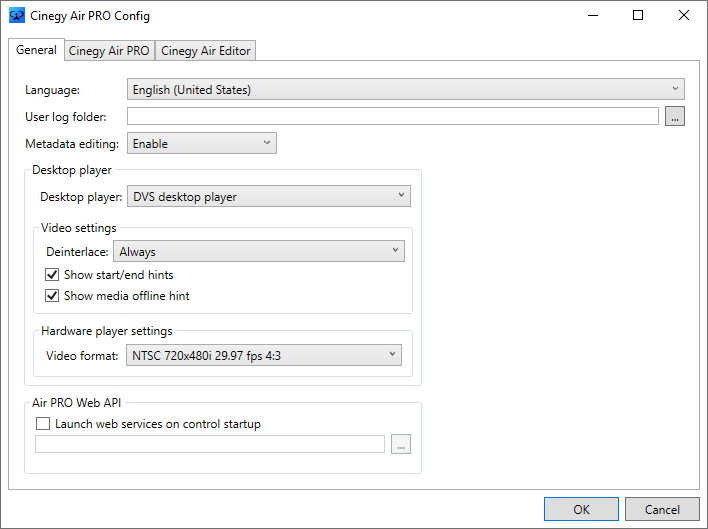Click the Cinegy app icon in title bar
The height and width of the screenshot is (529, 708).
[17, 15]
